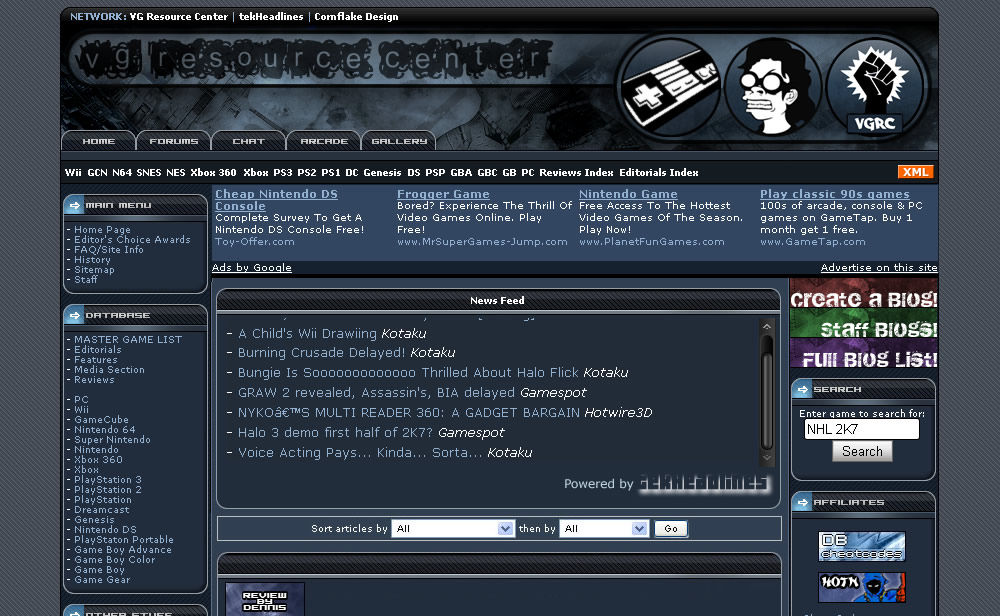Click the XML feed icon

915,172
